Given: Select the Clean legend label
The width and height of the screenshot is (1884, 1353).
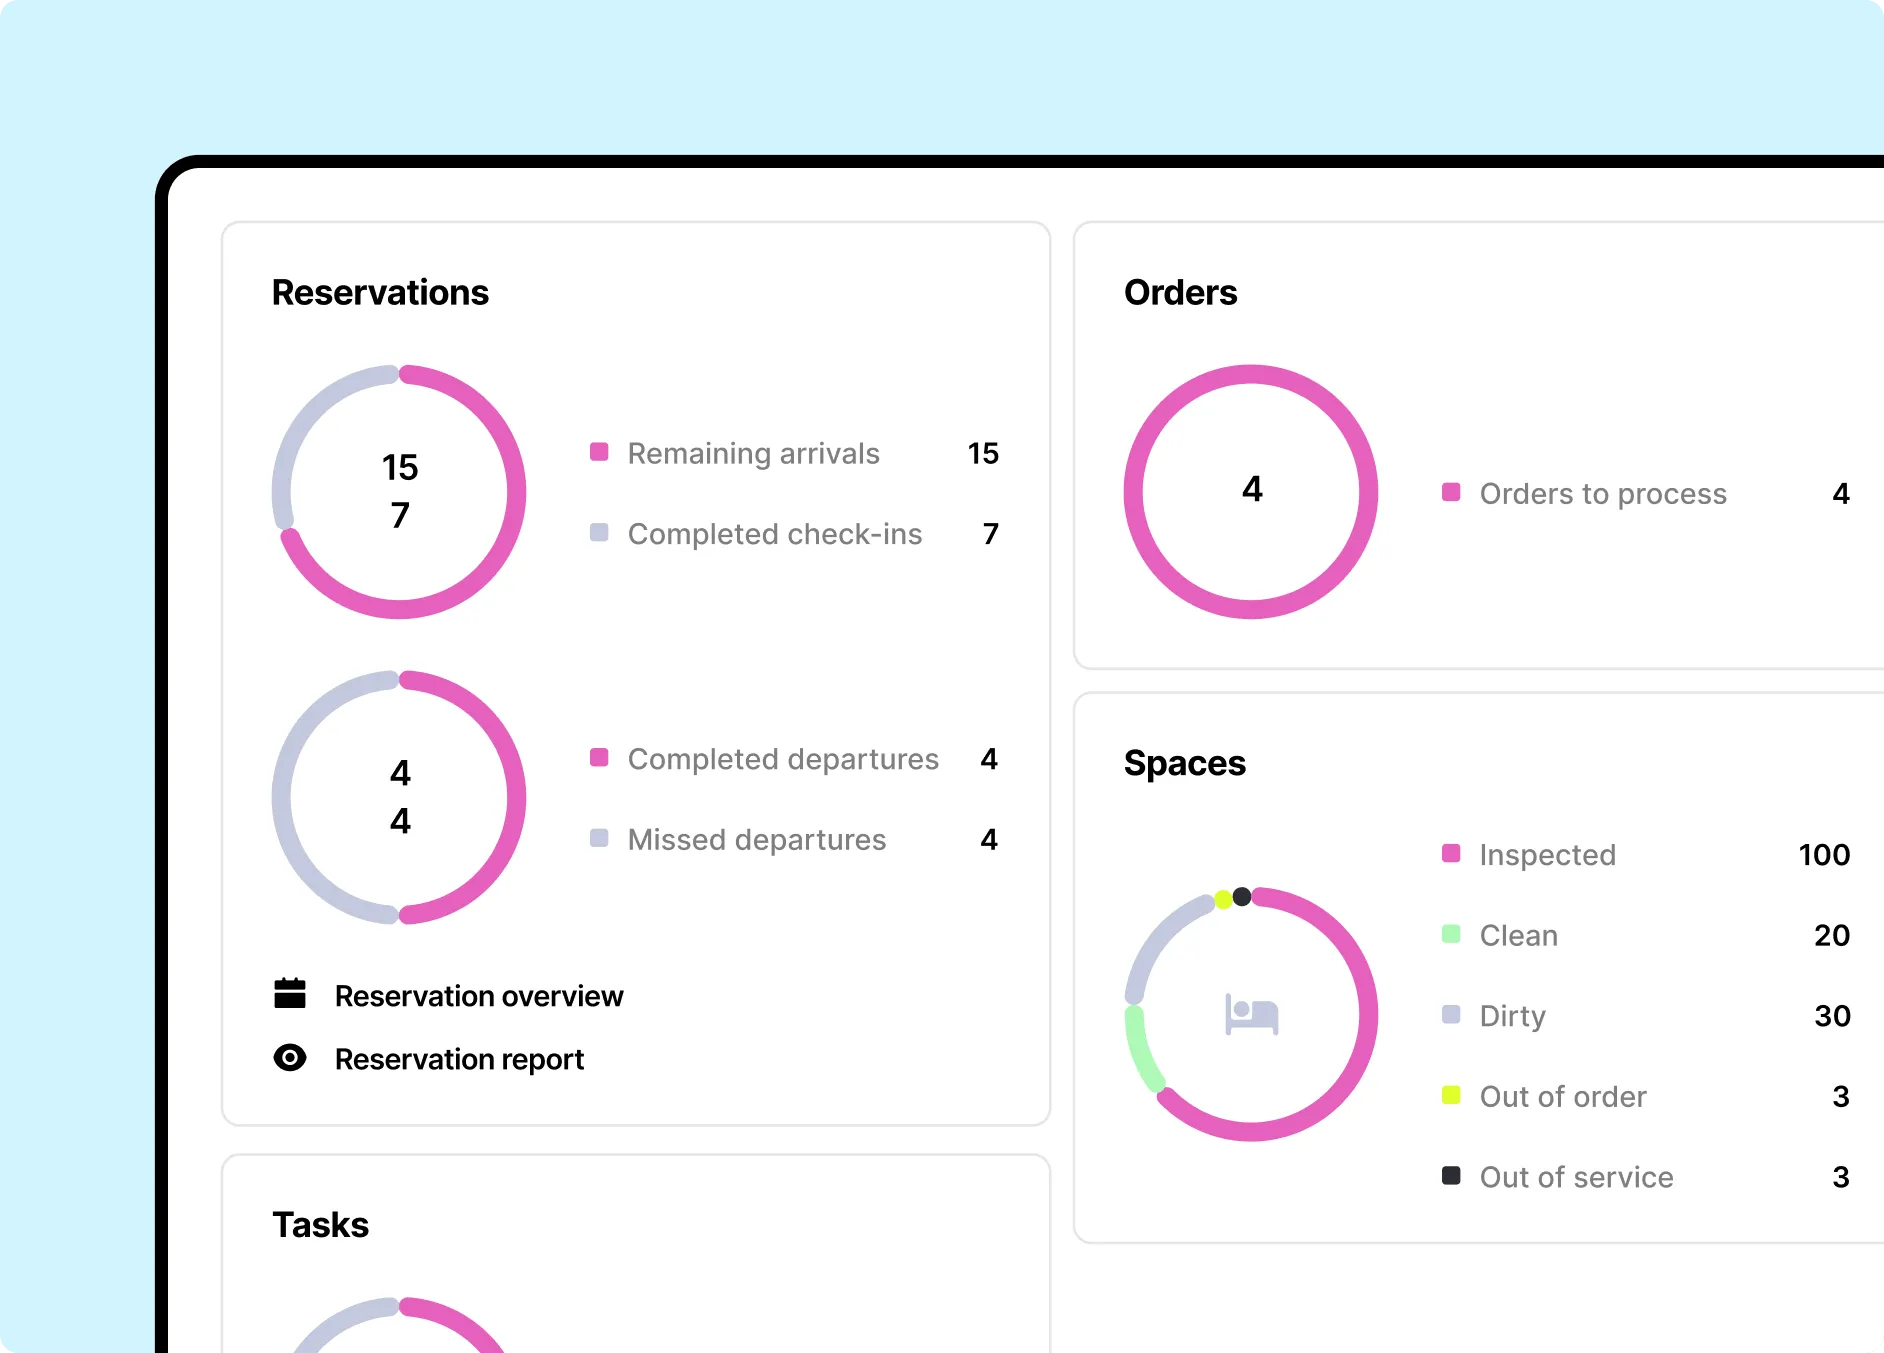Looking at the screenshot, I should pos(1519,936).
